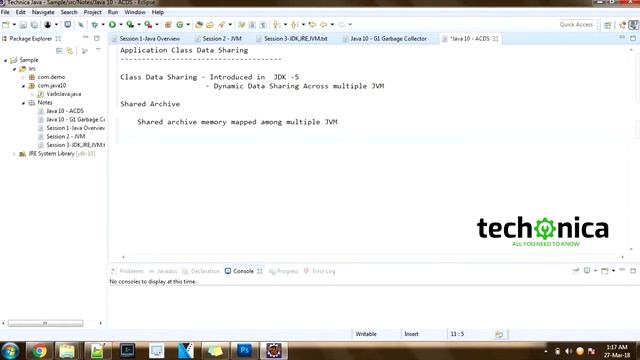Switch to the Problems view tab

coord(131,271)
